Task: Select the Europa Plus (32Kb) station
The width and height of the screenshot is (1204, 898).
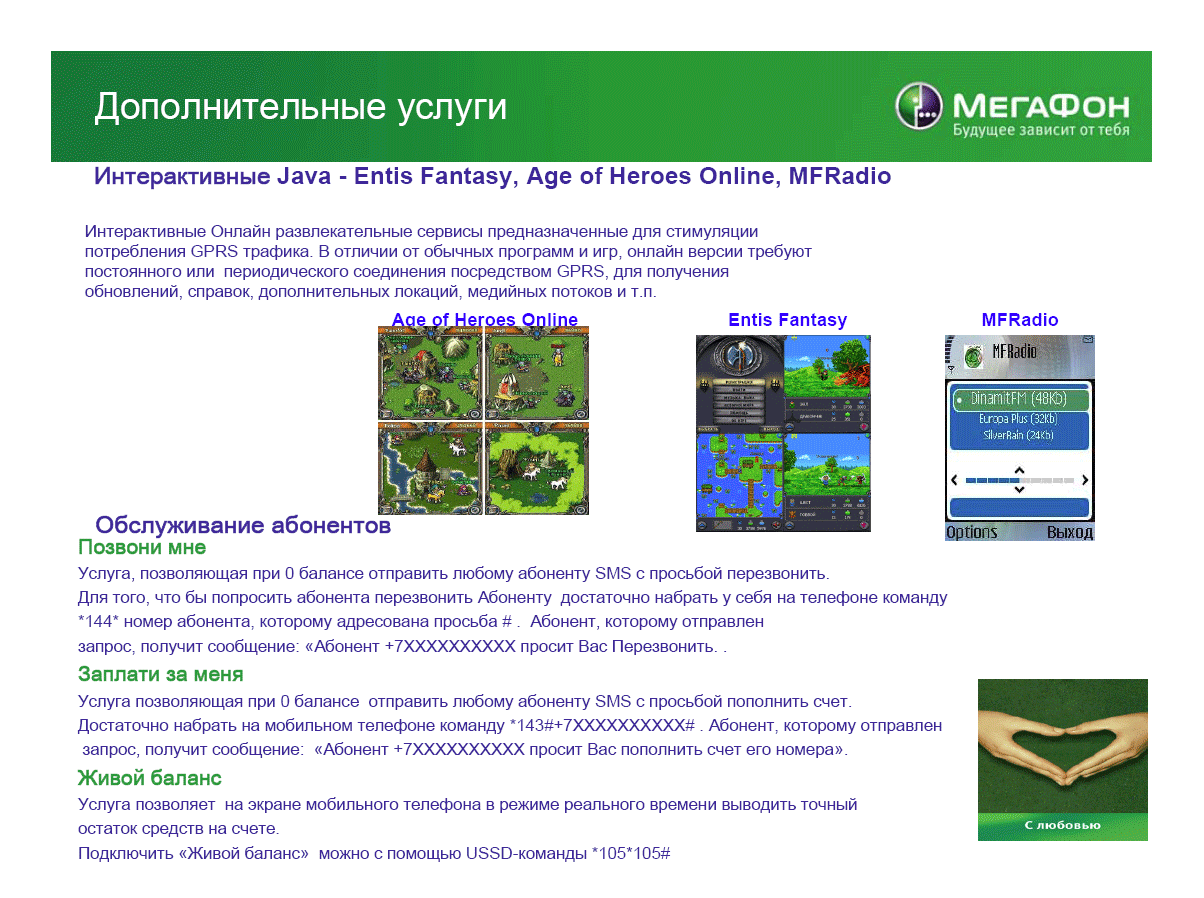Action: (1019, 419)
